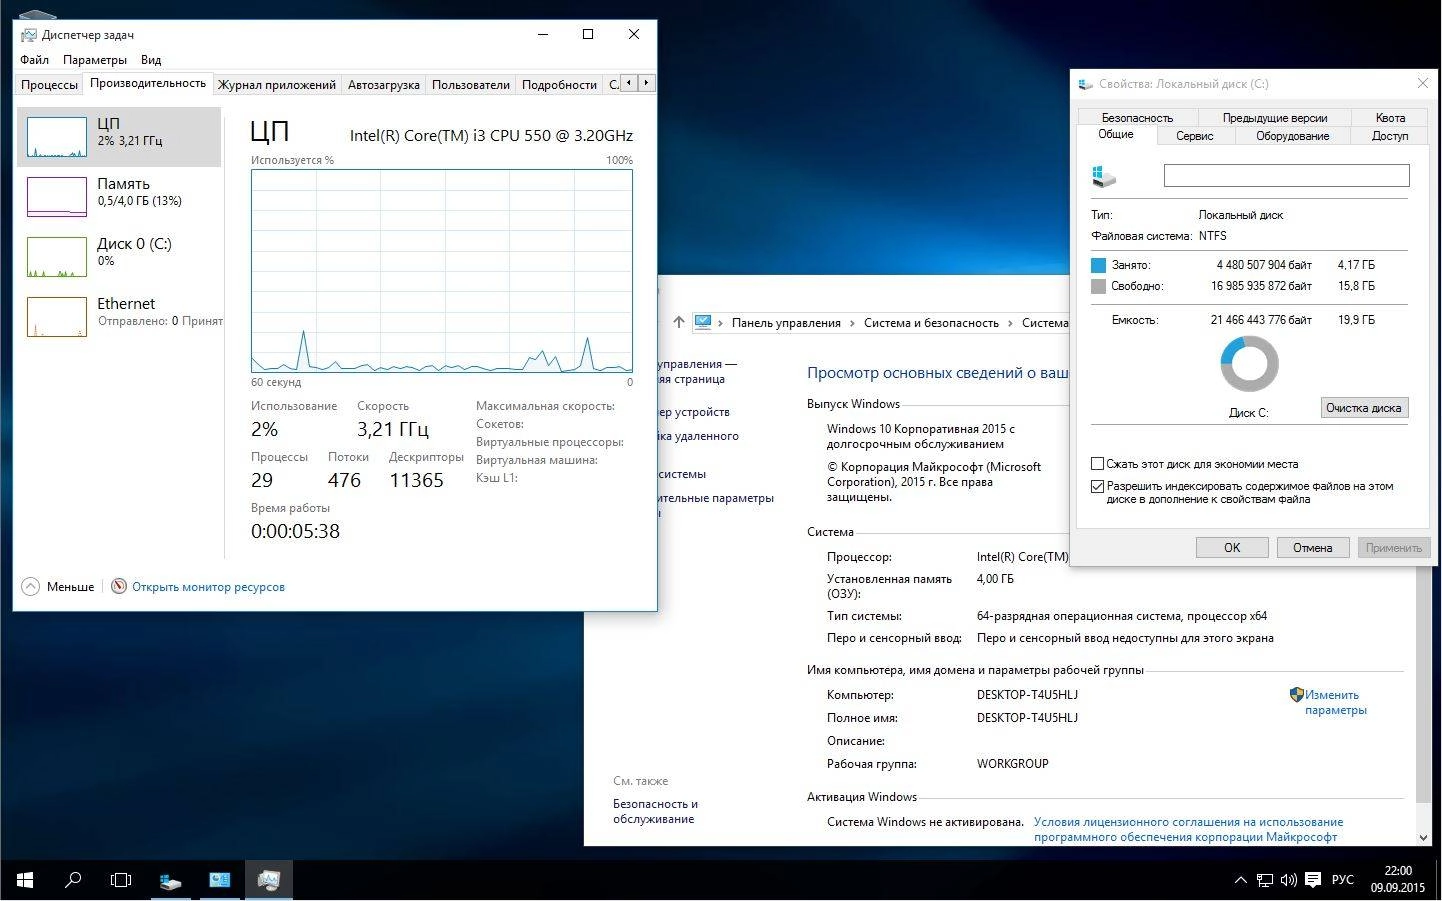This screenshot has height=901, width=1442.
Task: Click Отмена in disk properties dialog
Action: pyautogui.click(x=1312, y=548)
